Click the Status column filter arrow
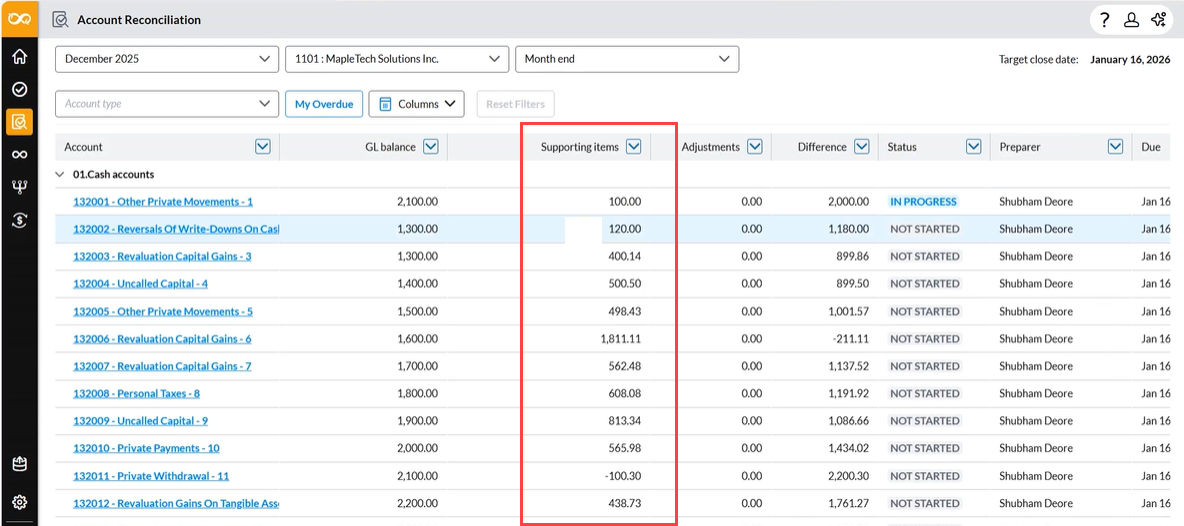This screenshot has width=1184, height=526. (x=973, y=147)
